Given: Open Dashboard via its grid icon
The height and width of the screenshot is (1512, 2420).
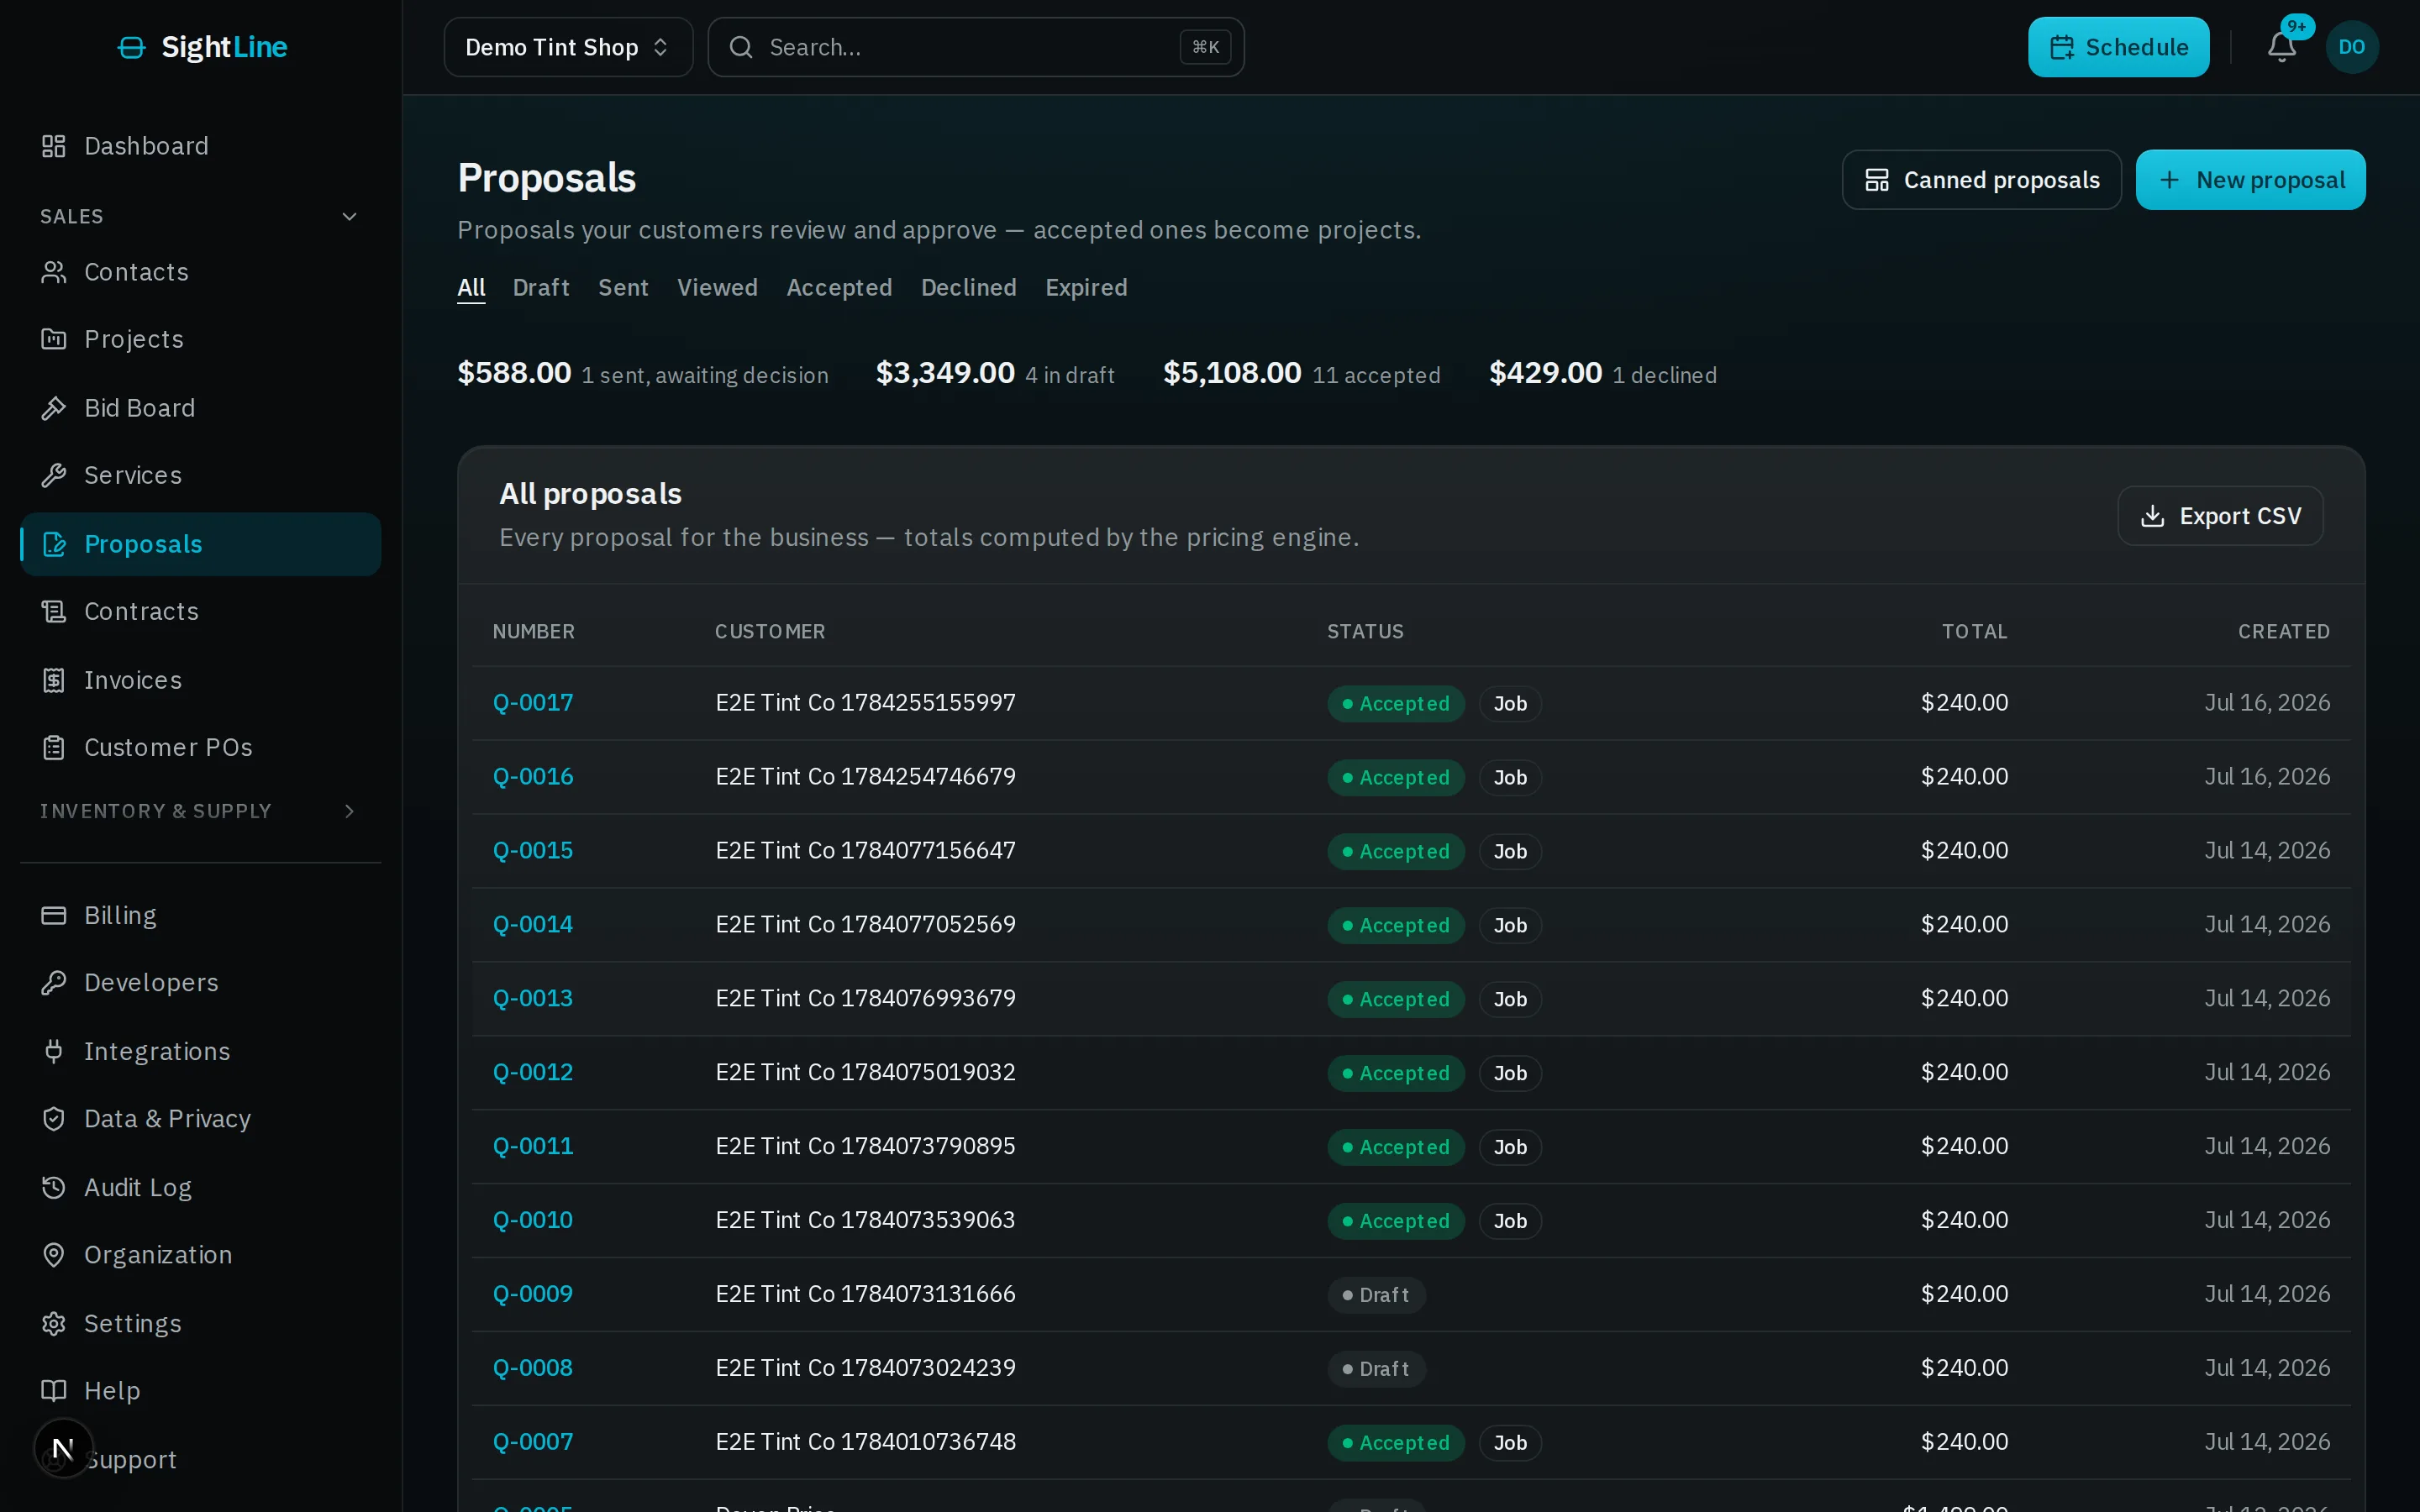Looking at the screenshot, I should (54, 146).
